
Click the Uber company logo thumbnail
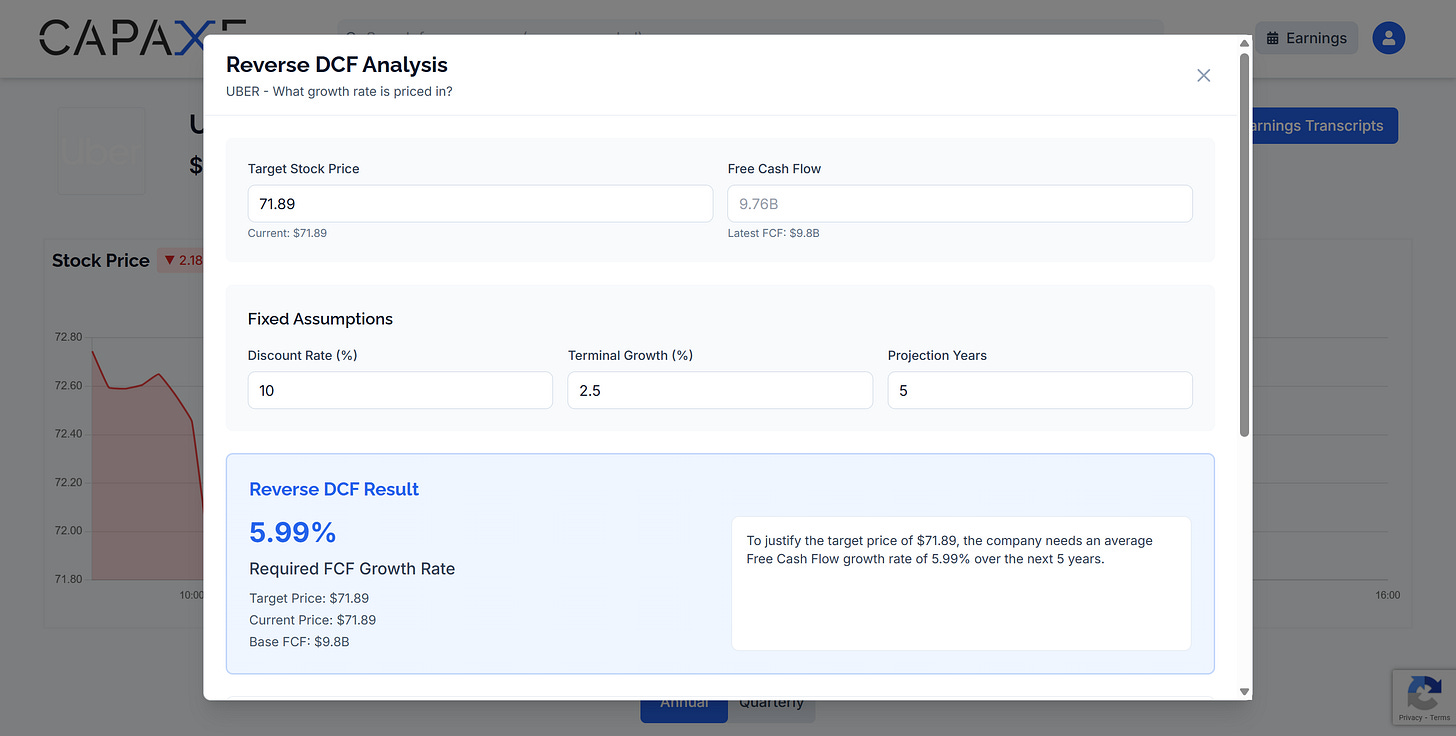[x=102, y=151]
